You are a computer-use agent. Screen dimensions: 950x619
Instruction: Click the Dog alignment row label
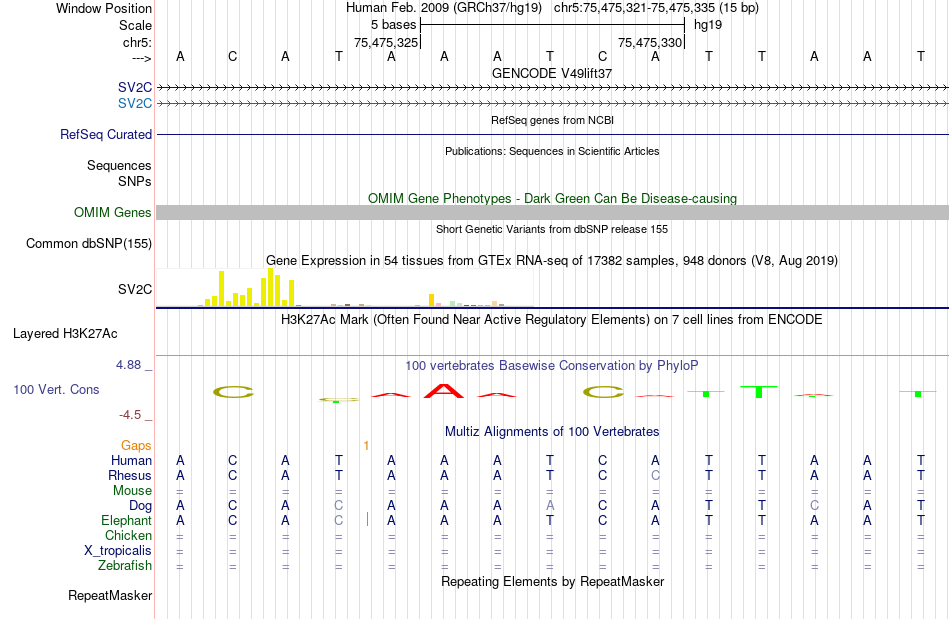[x=140, y=505]
